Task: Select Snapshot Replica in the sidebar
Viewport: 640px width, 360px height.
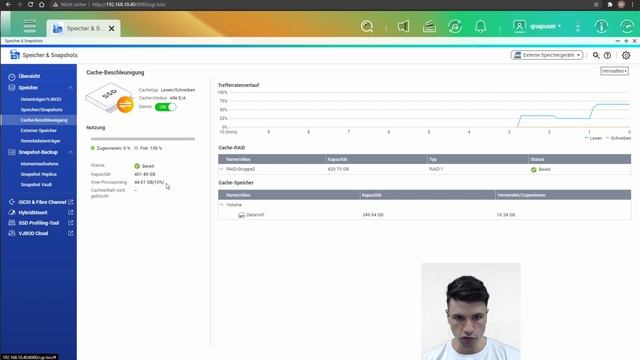Action: coord(38,174)
